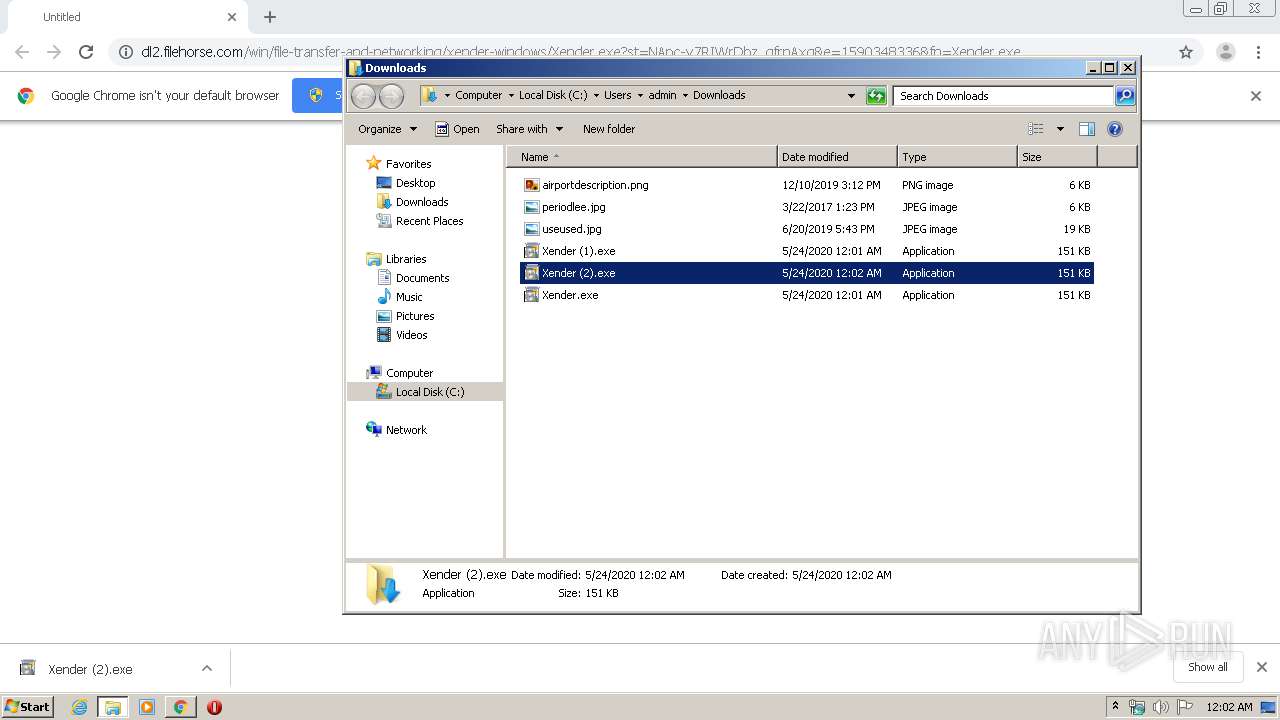Open the Explorer help question mark icon
Viewport: 1280px width, 720px height.
coord(1115,129)
